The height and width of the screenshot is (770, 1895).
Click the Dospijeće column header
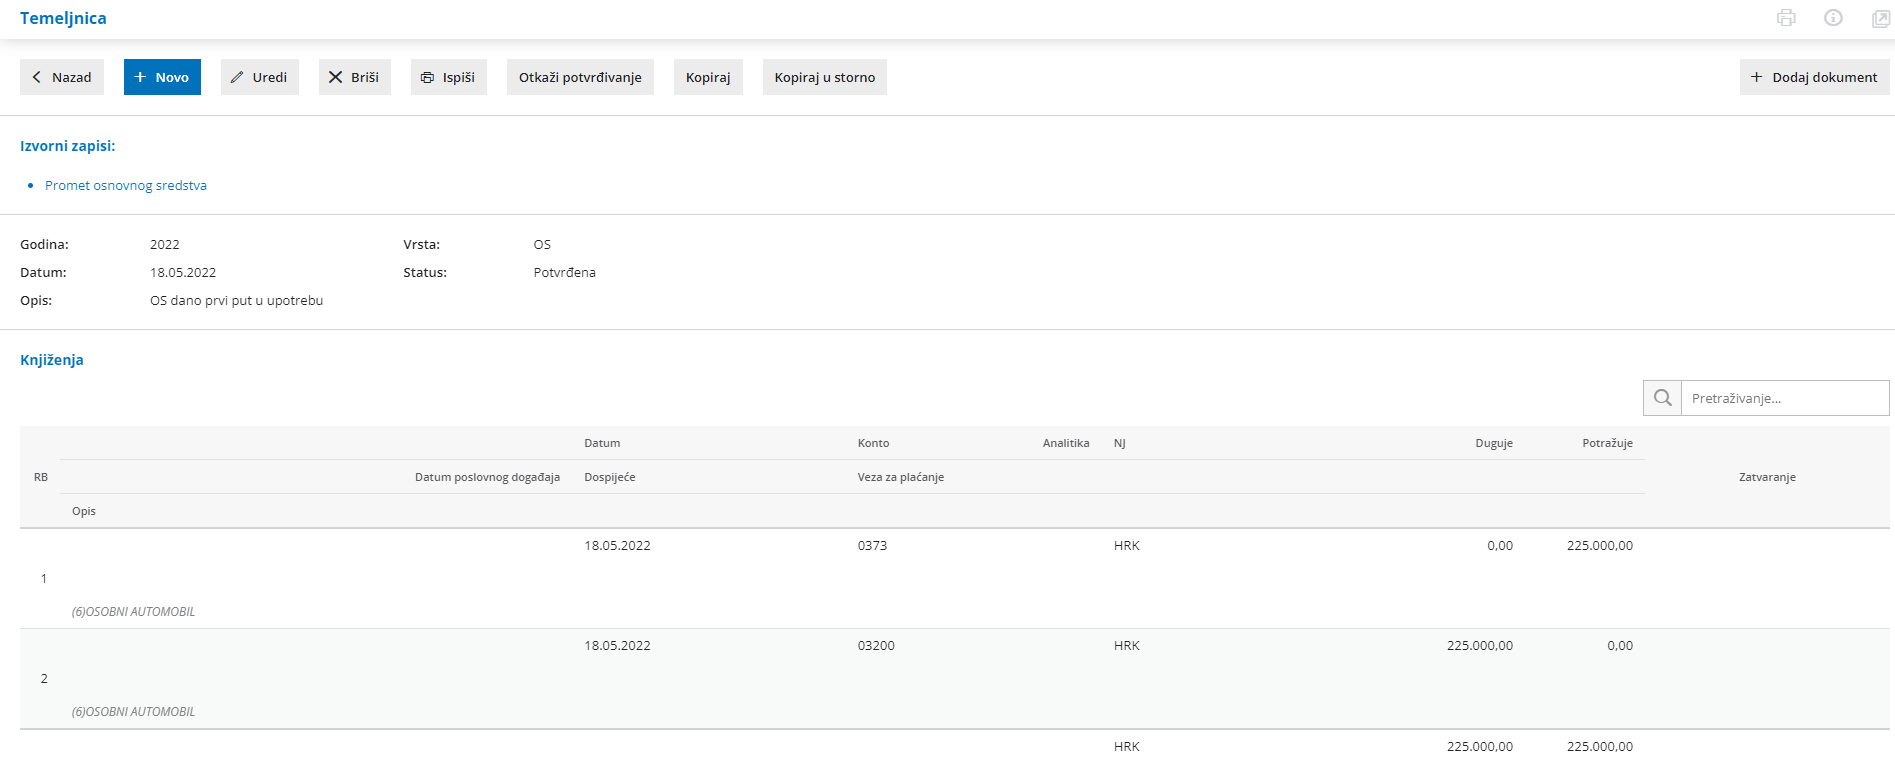pos(610,477)
